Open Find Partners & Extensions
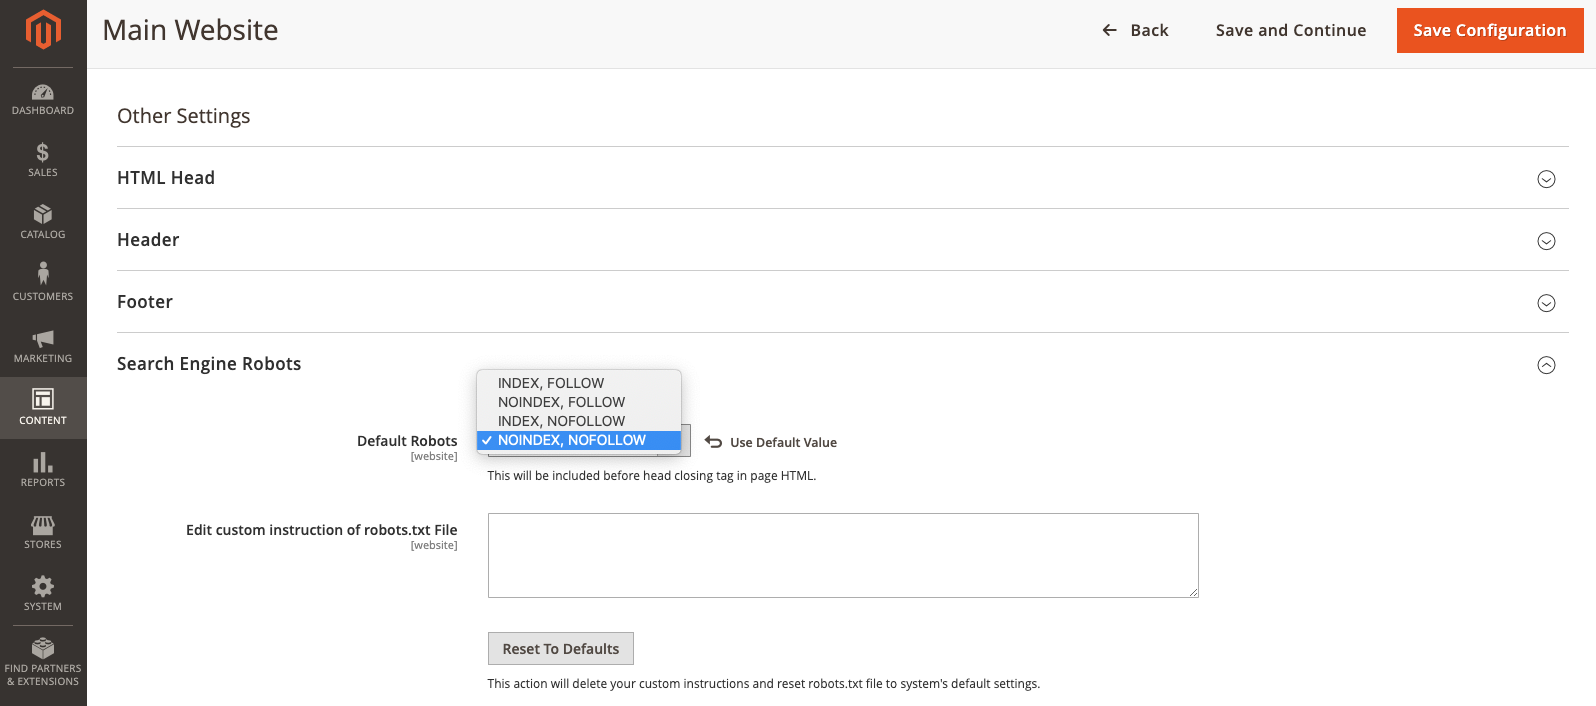Screen dimensions: 1596x706 [43, 661]
